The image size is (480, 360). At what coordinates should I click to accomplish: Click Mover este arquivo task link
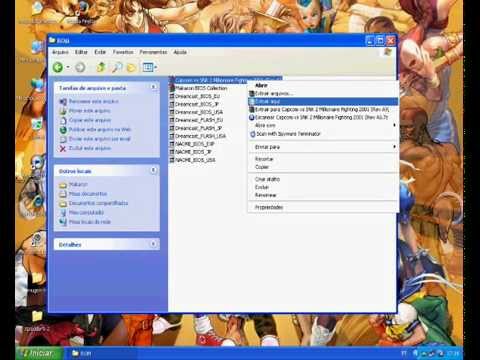(x=90, y=111)
